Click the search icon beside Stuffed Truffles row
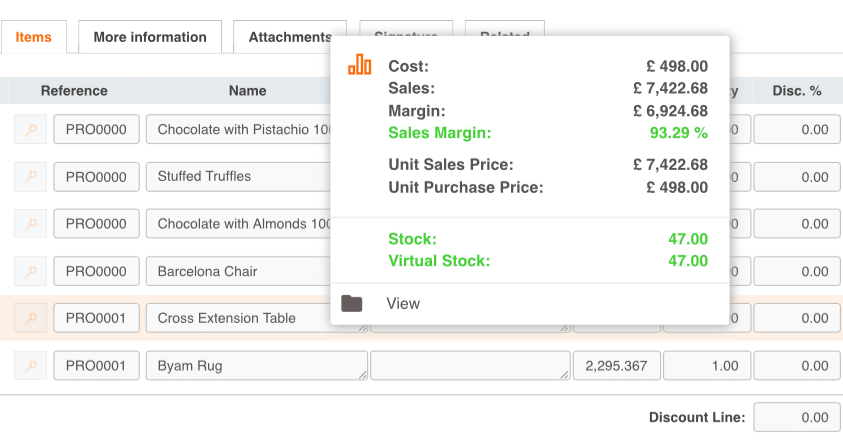 [x=30, y=177]
